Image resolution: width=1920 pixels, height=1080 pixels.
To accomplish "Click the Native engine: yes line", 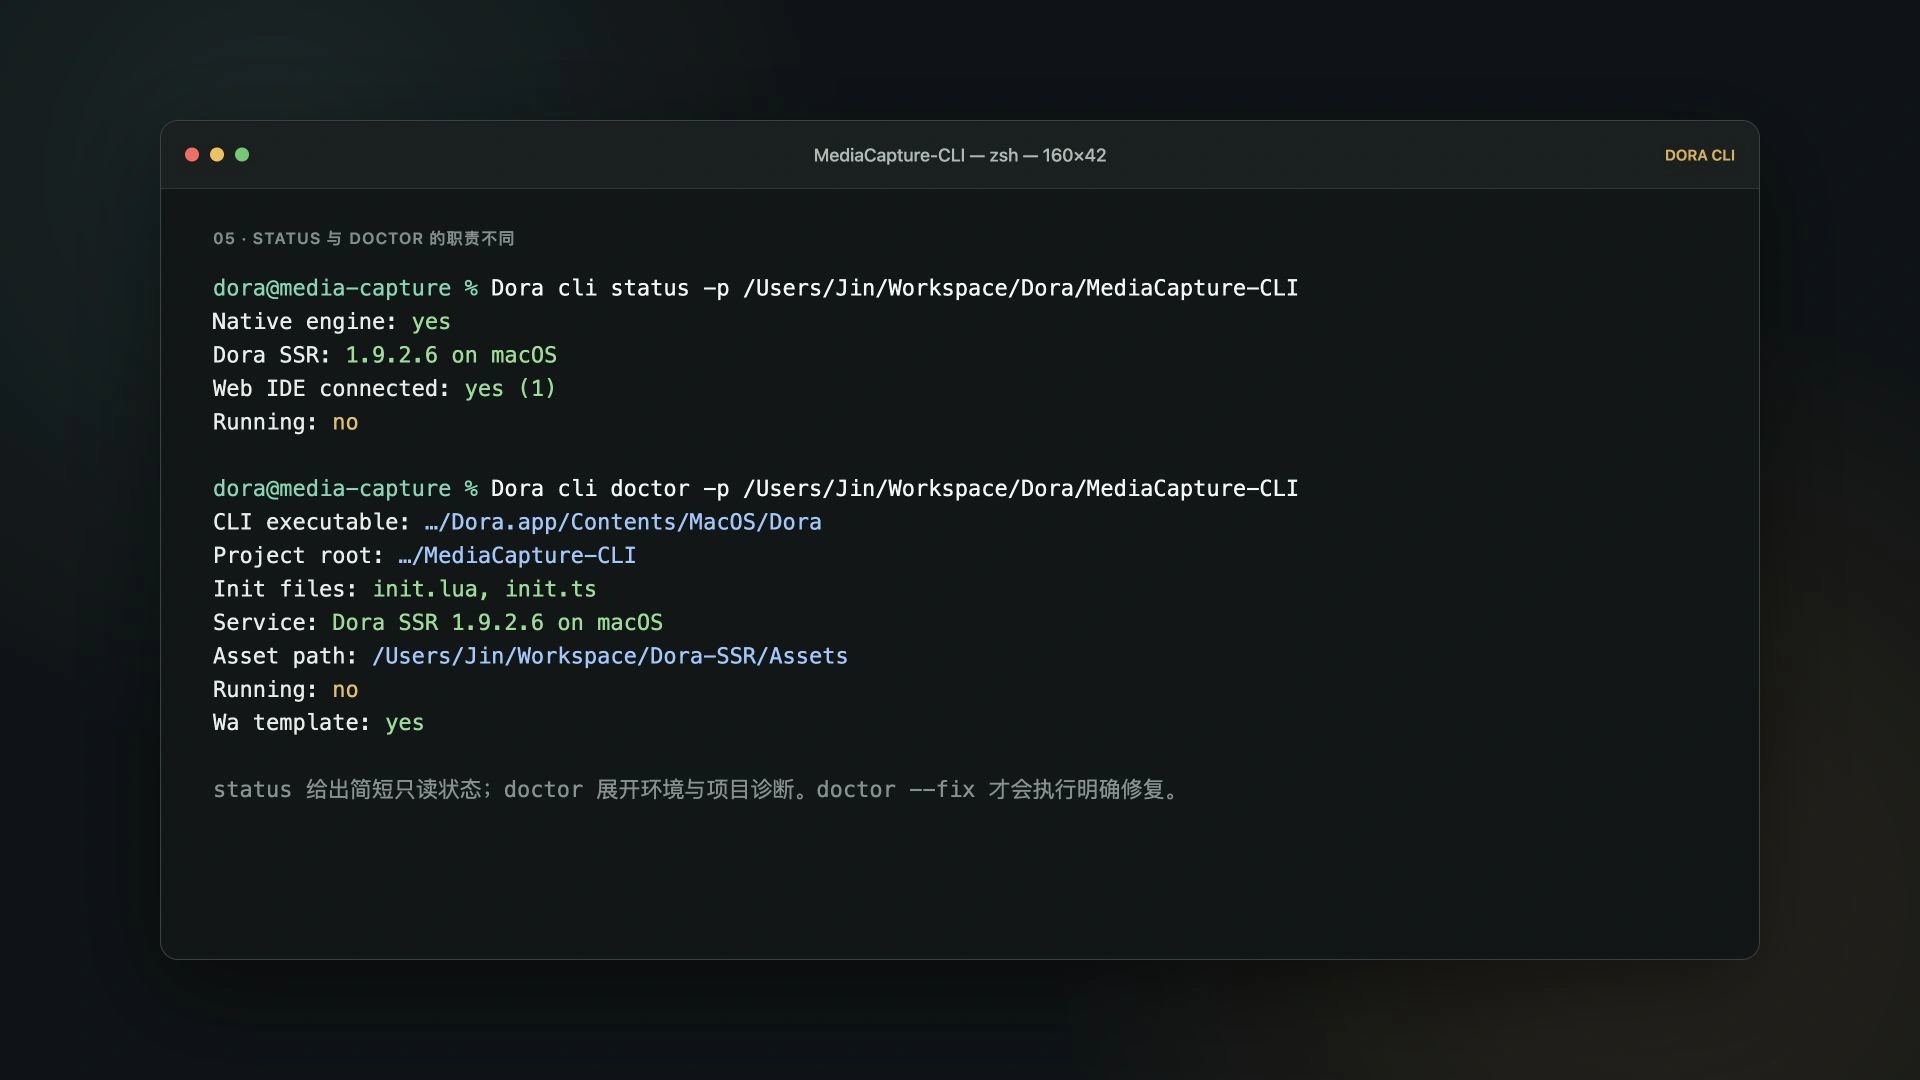I will click(x=331, y=322).
